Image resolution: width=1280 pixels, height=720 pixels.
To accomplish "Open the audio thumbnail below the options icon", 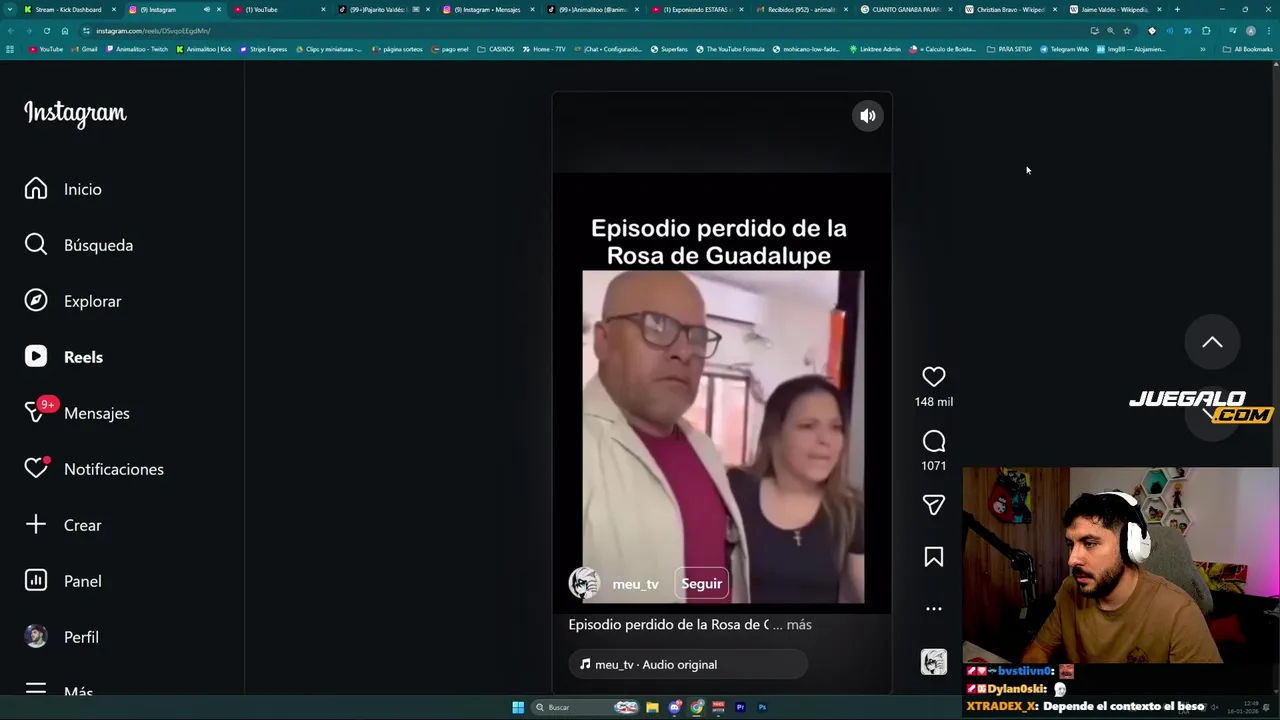I will click(x=933, y=662).
